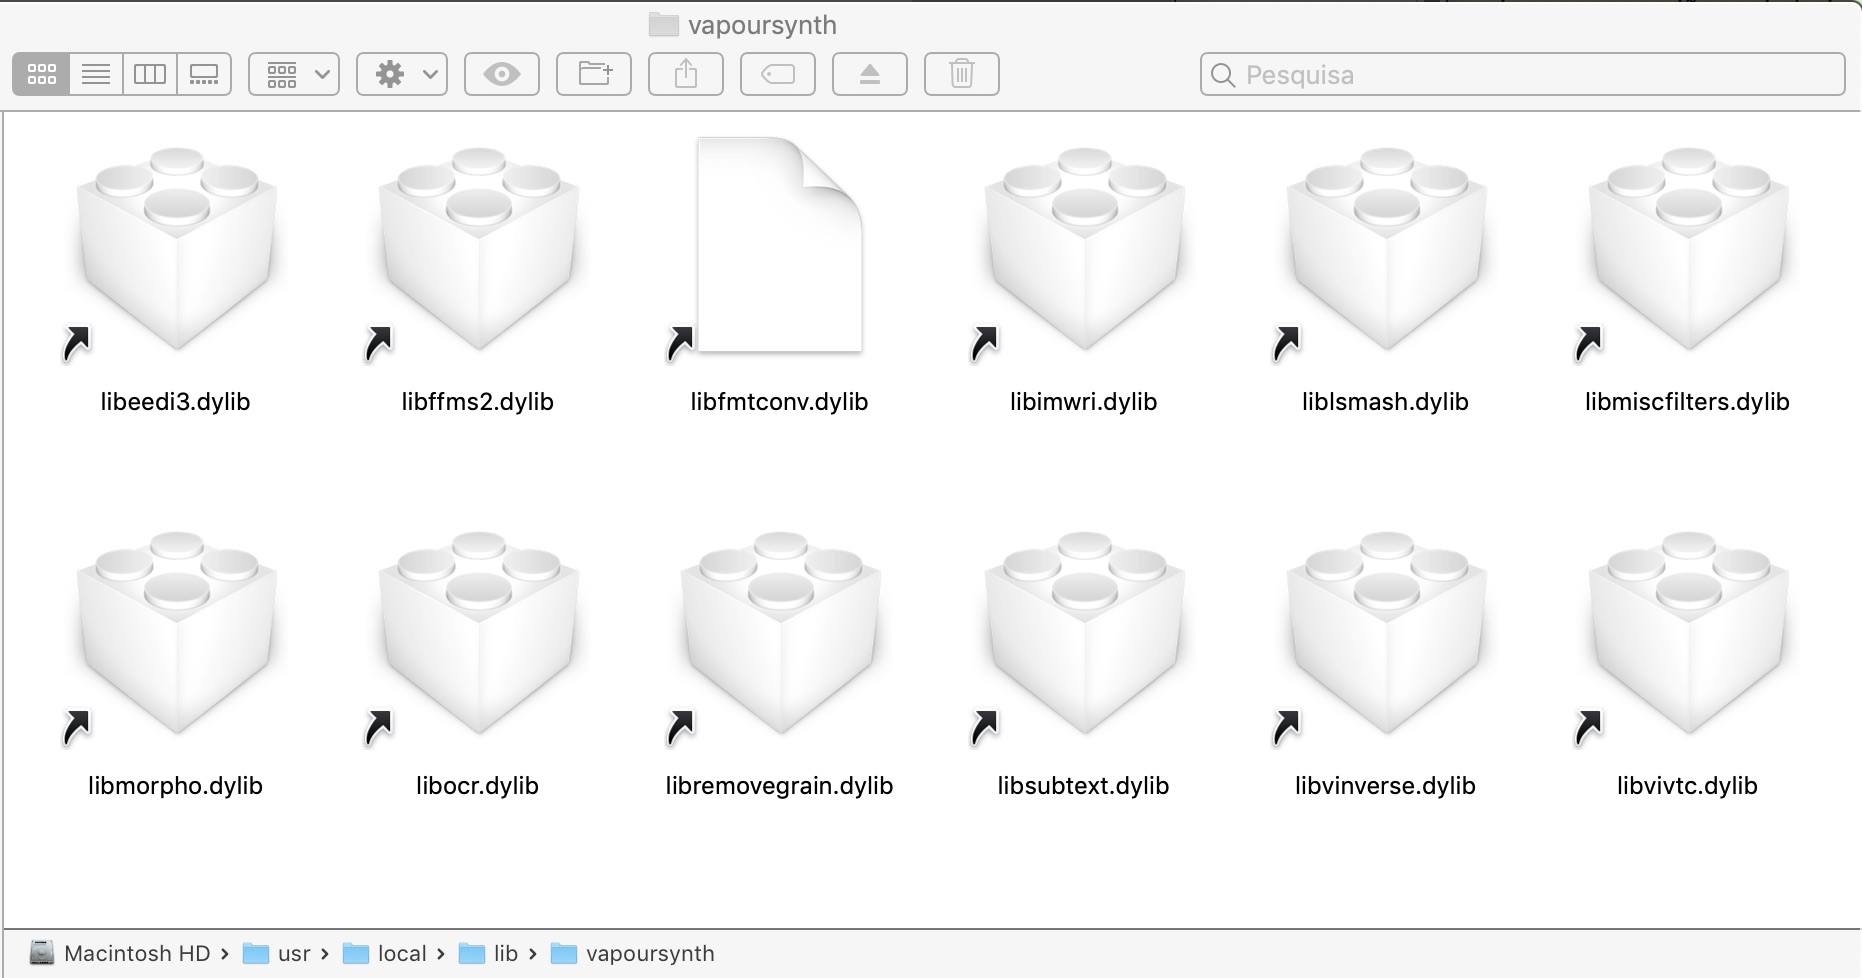Select the libmorpho.dylib file icon

[x=177, y=633]
